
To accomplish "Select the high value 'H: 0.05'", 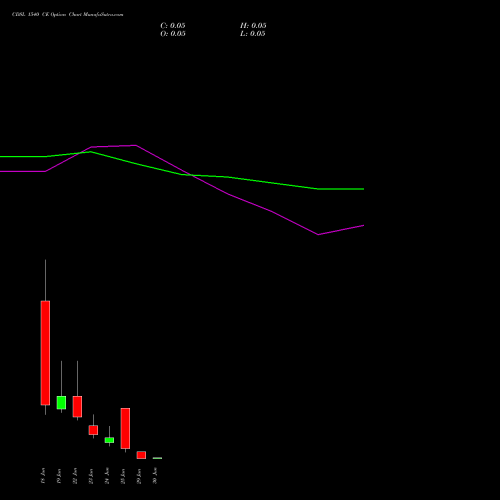I will point(253,26).
